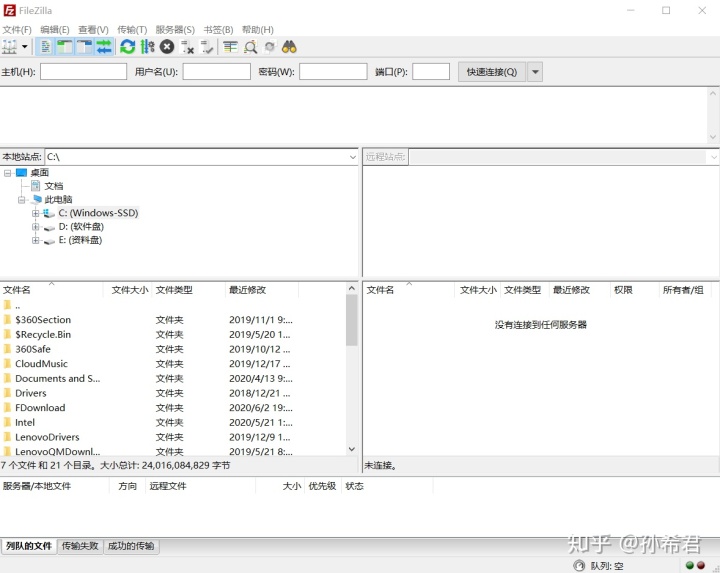Image resolution: width=720 pixels, height=573 pixels.
Task: Expand the E: (资料盘) drive
Action: click(35, 240)
